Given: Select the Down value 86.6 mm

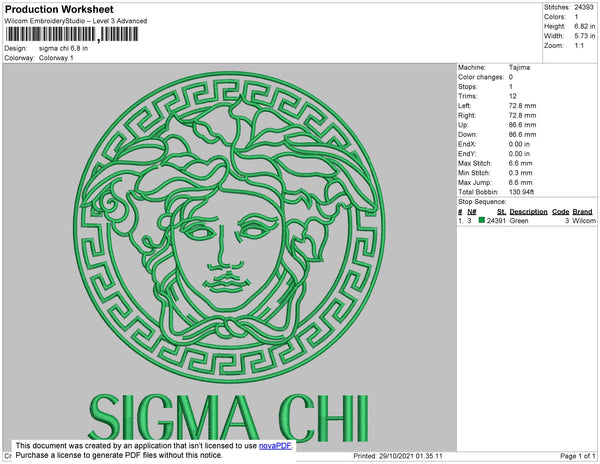Looking at the screenshot, I should 522,134.
